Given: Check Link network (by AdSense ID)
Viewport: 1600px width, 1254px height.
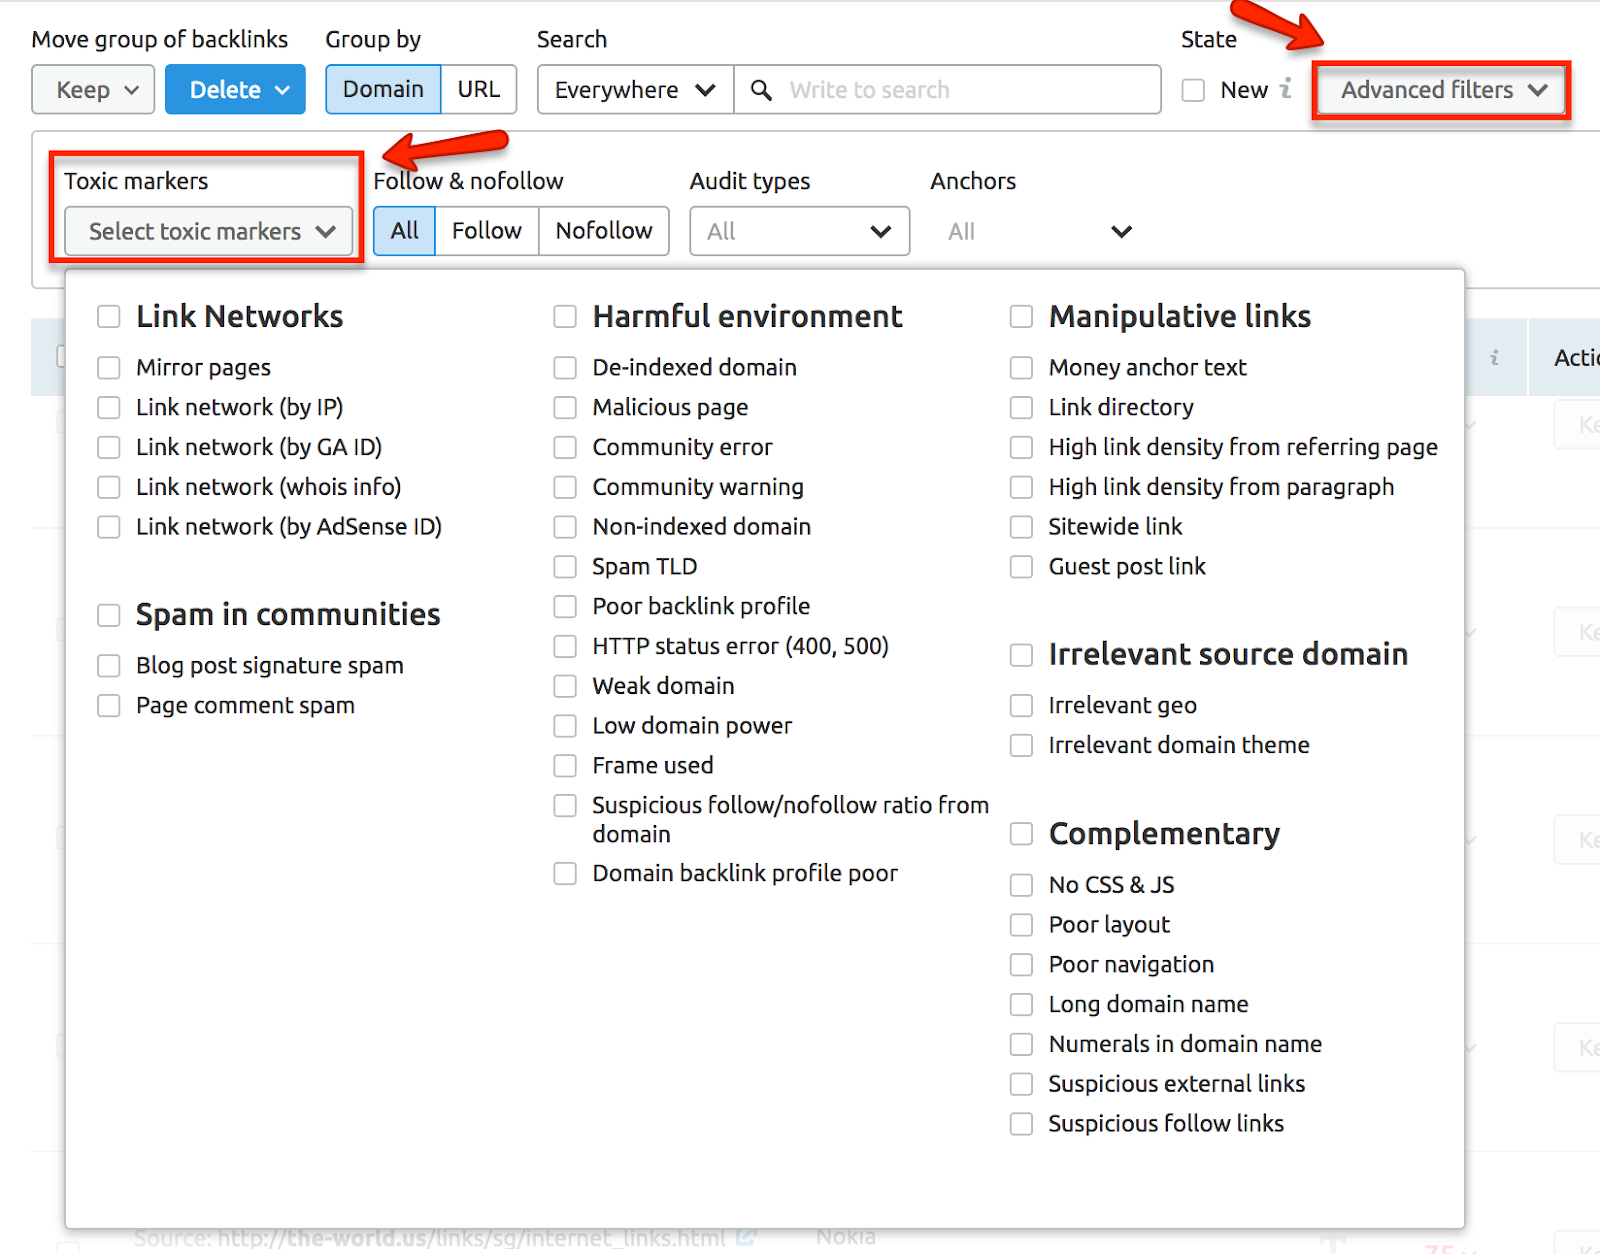Looking at the screenshot, I should pos(109,527).
